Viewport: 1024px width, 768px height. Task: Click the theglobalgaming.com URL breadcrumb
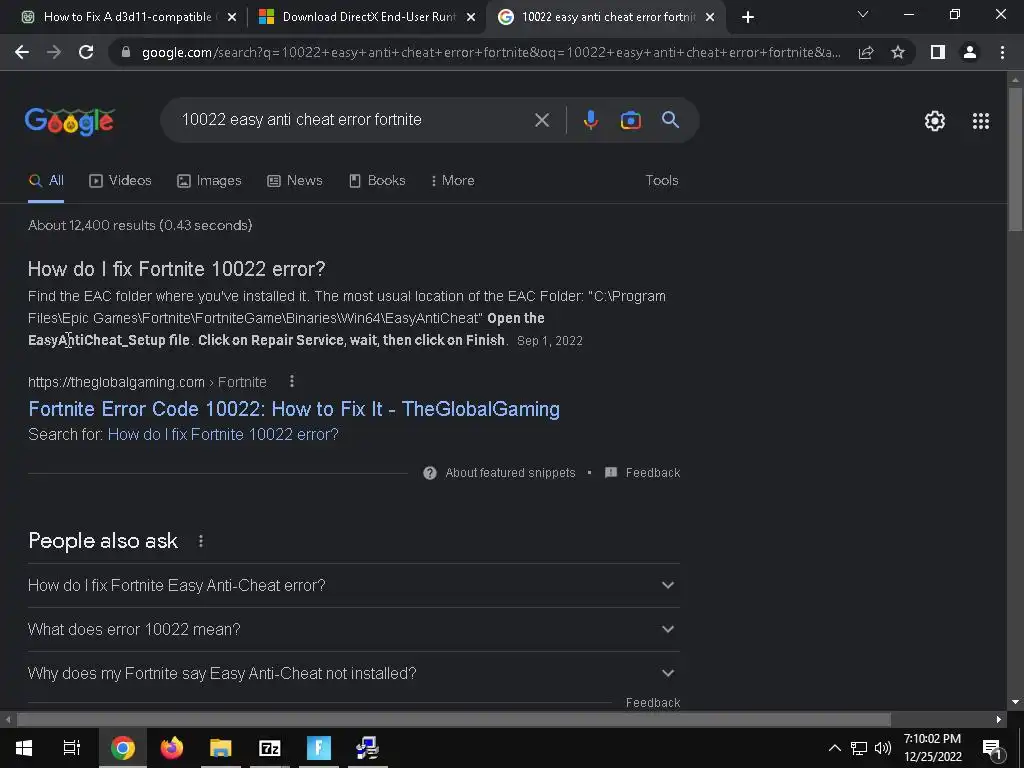(147, 382)
